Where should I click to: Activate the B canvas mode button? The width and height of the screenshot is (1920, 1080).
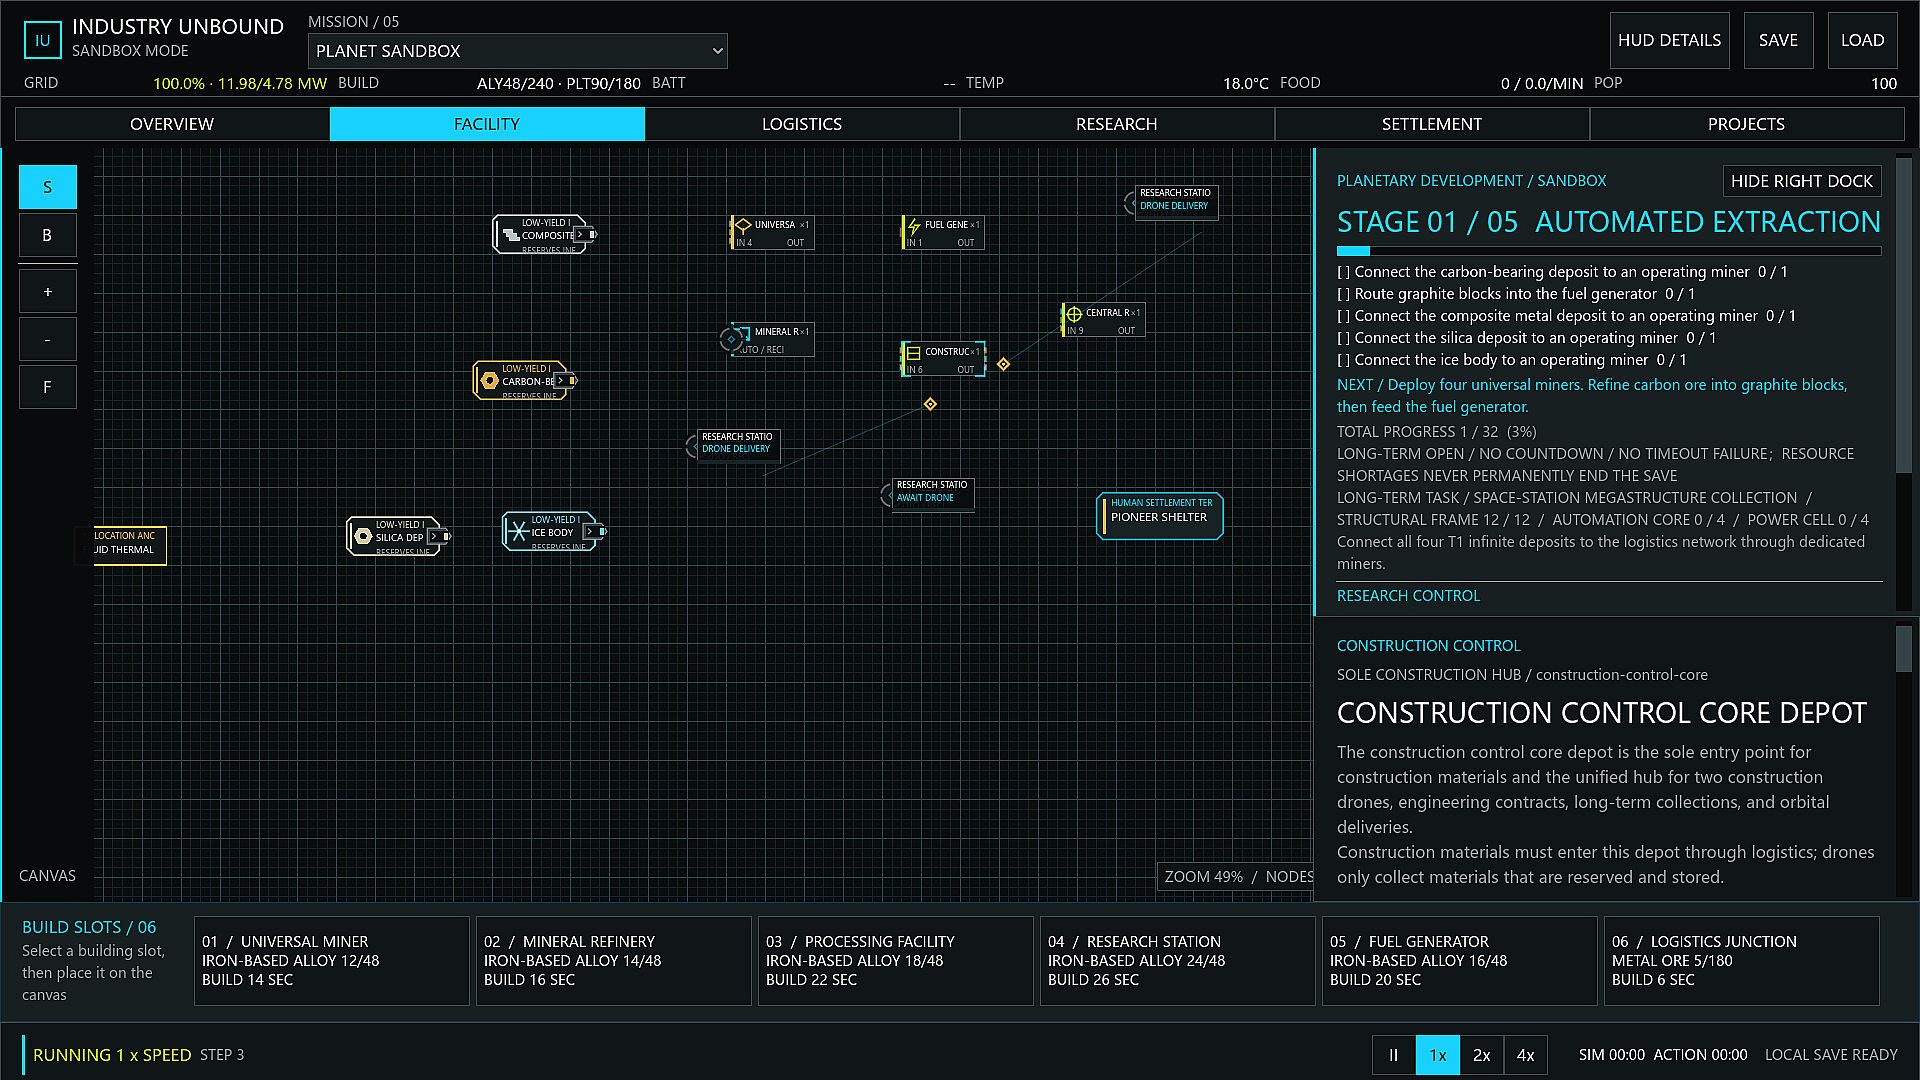click(47, 235)
